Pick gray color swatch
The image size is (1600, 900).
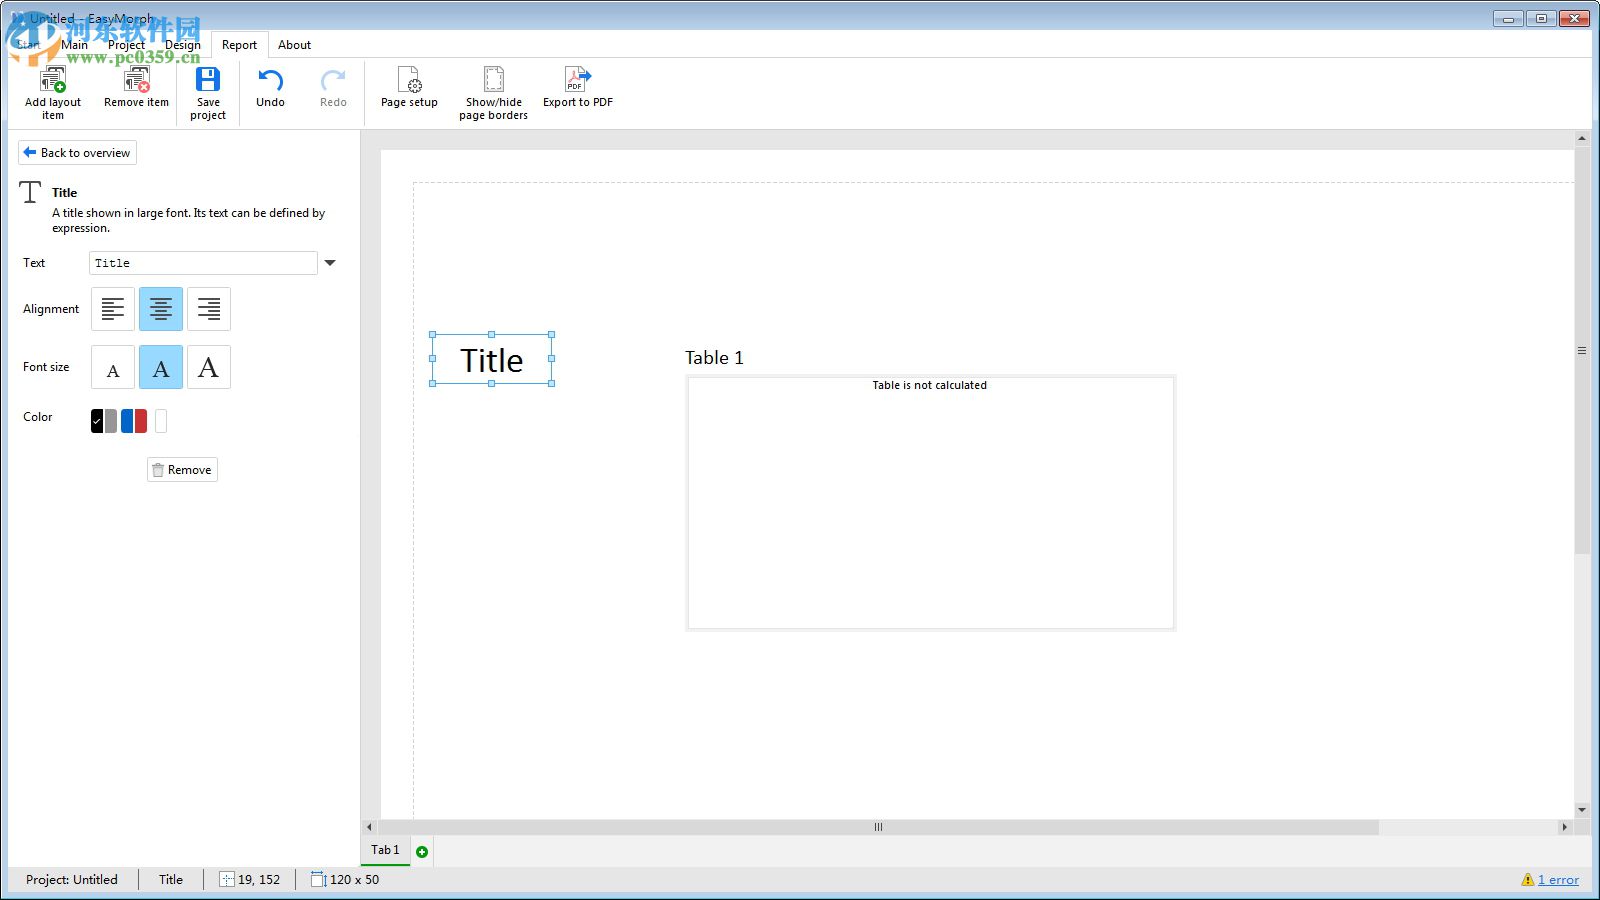111,421
